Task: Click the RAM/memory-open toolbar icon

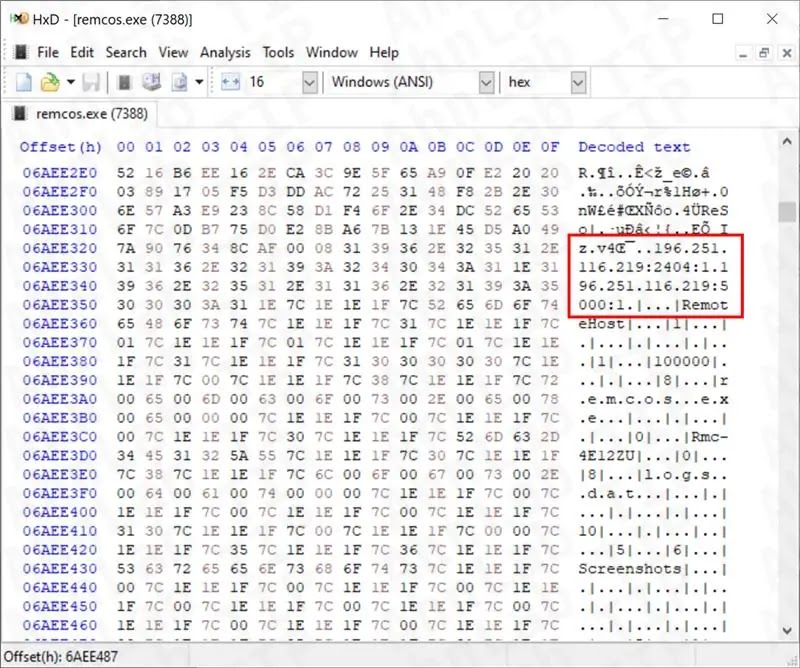Action: pyautogui.click(x=153, y=82)
